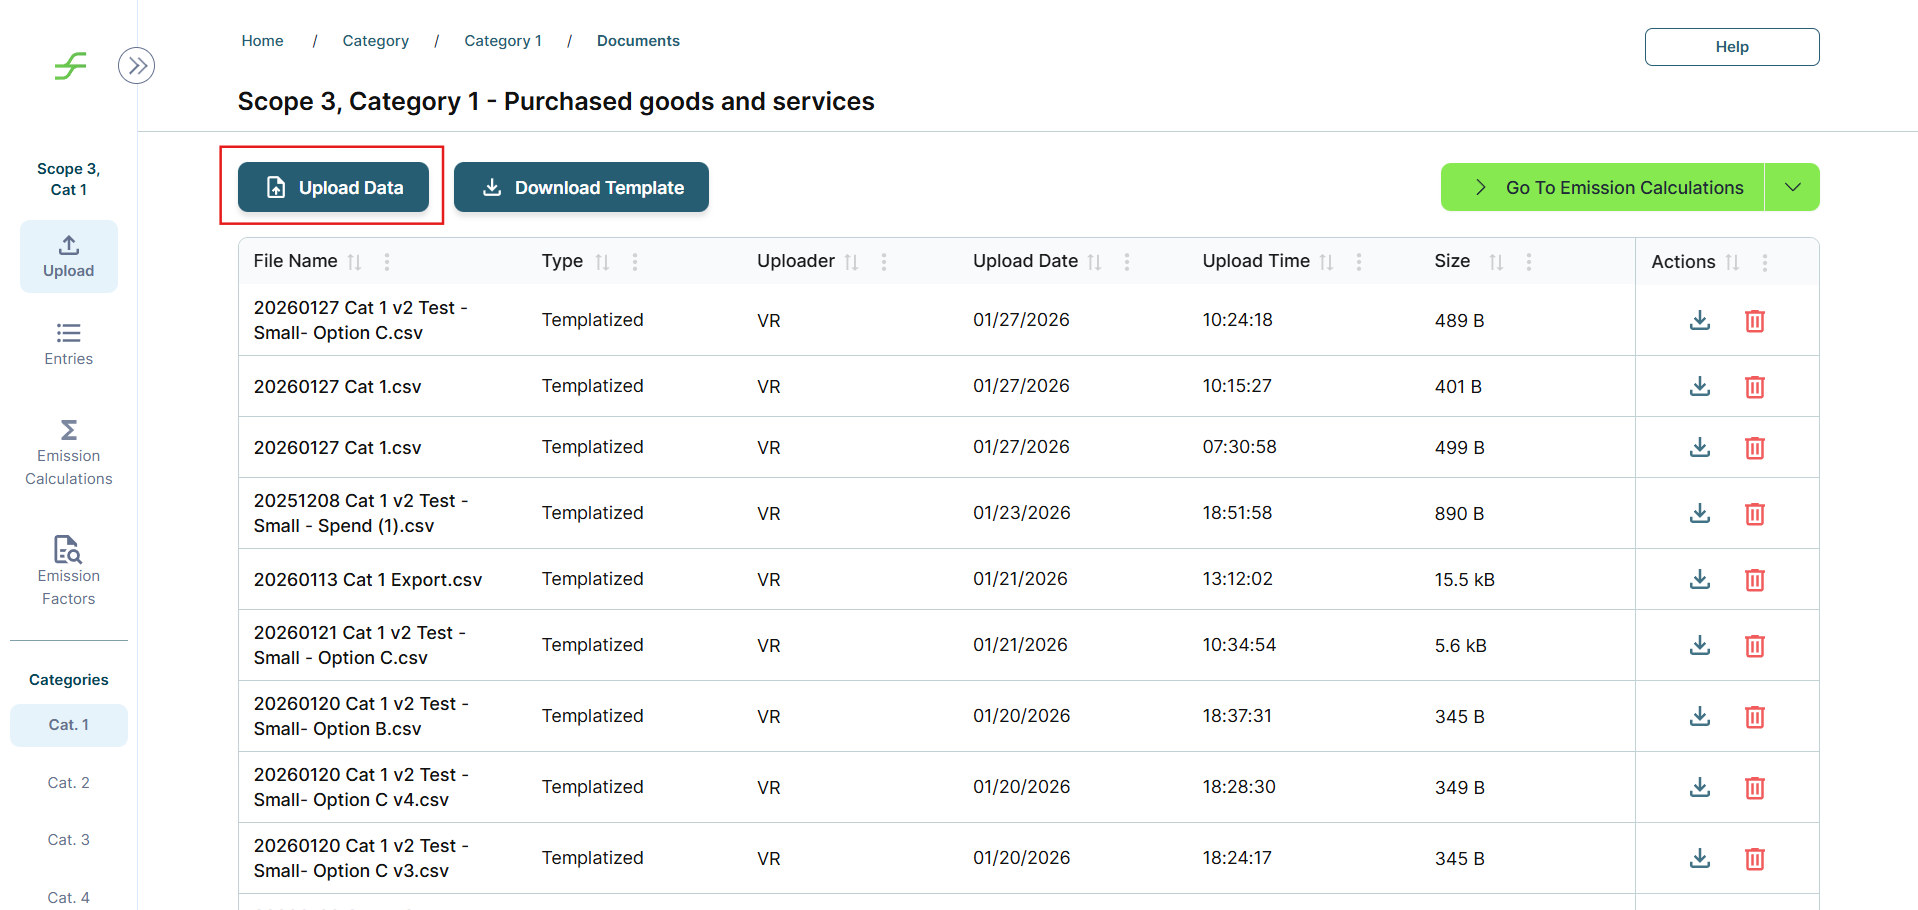Select Cat. 3 in the categories list
Screen dimensions: 1918x910
click(68, 840)
